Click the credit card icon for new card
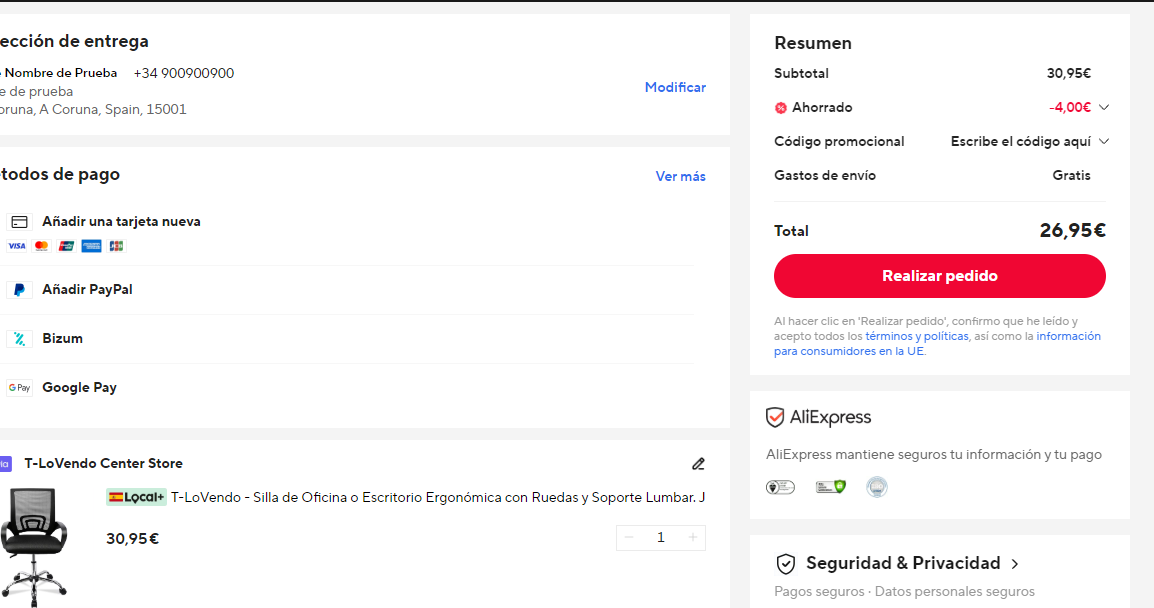This screenshot has height=608, width=1154. 19,222
